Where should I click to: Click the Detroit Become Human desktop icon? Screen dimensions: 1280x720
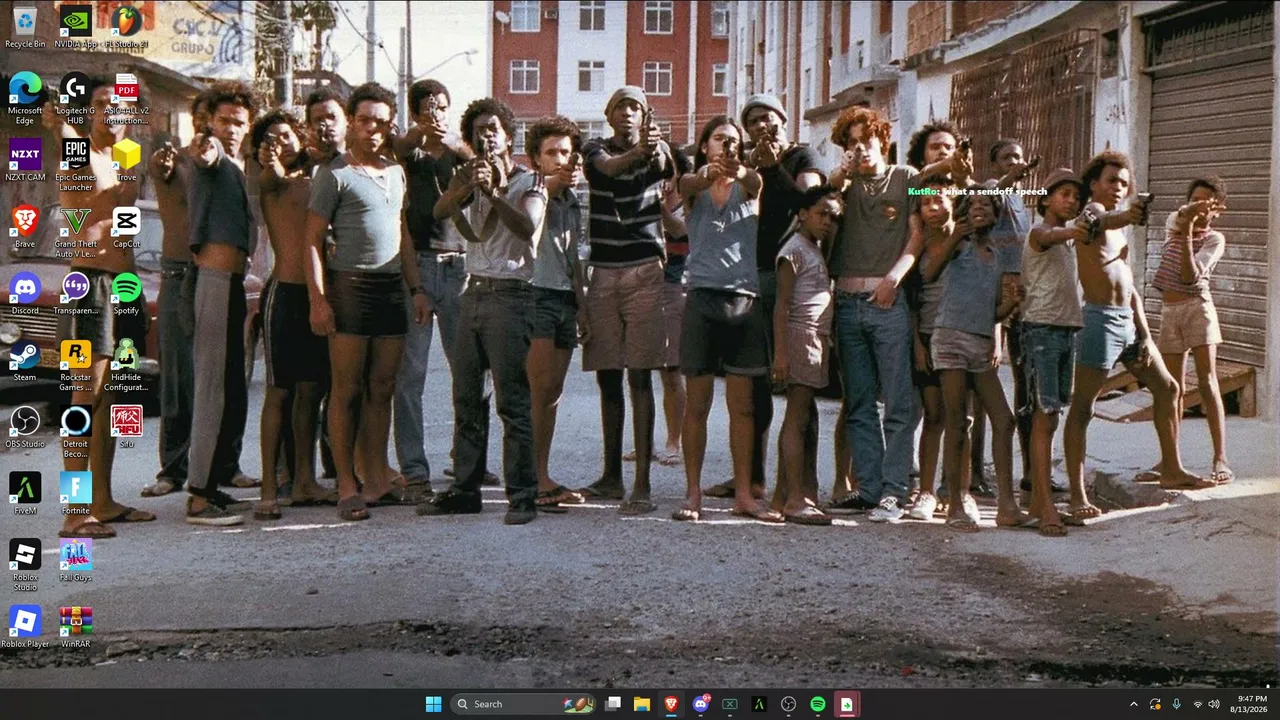tap(75, 432)
